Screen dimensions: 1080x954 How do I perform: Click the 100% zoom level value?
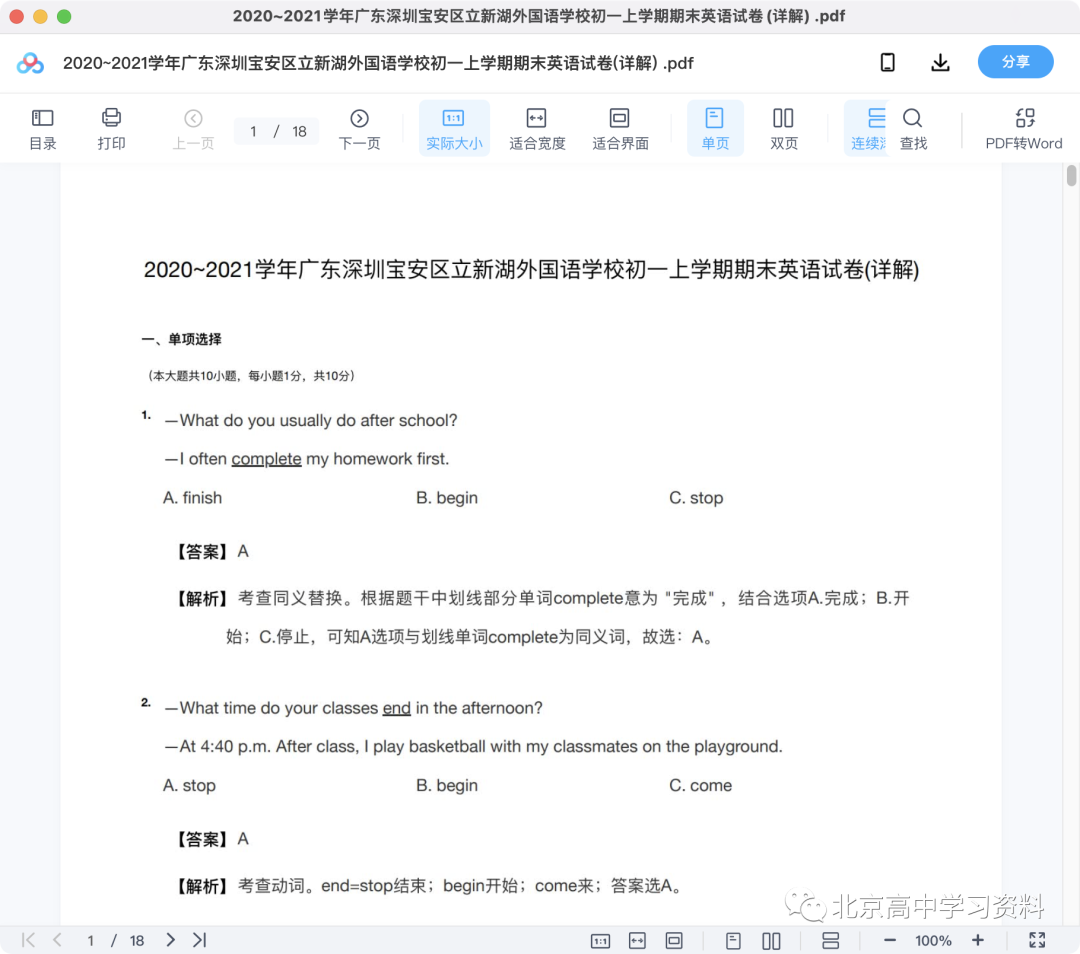[933, 941]
